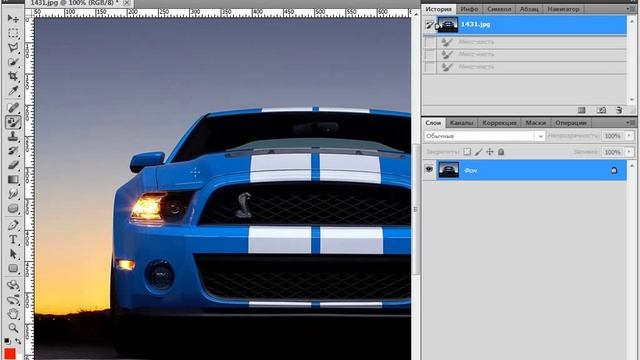Select the Gradient tool
640x360 pixels.
[13, 180]
